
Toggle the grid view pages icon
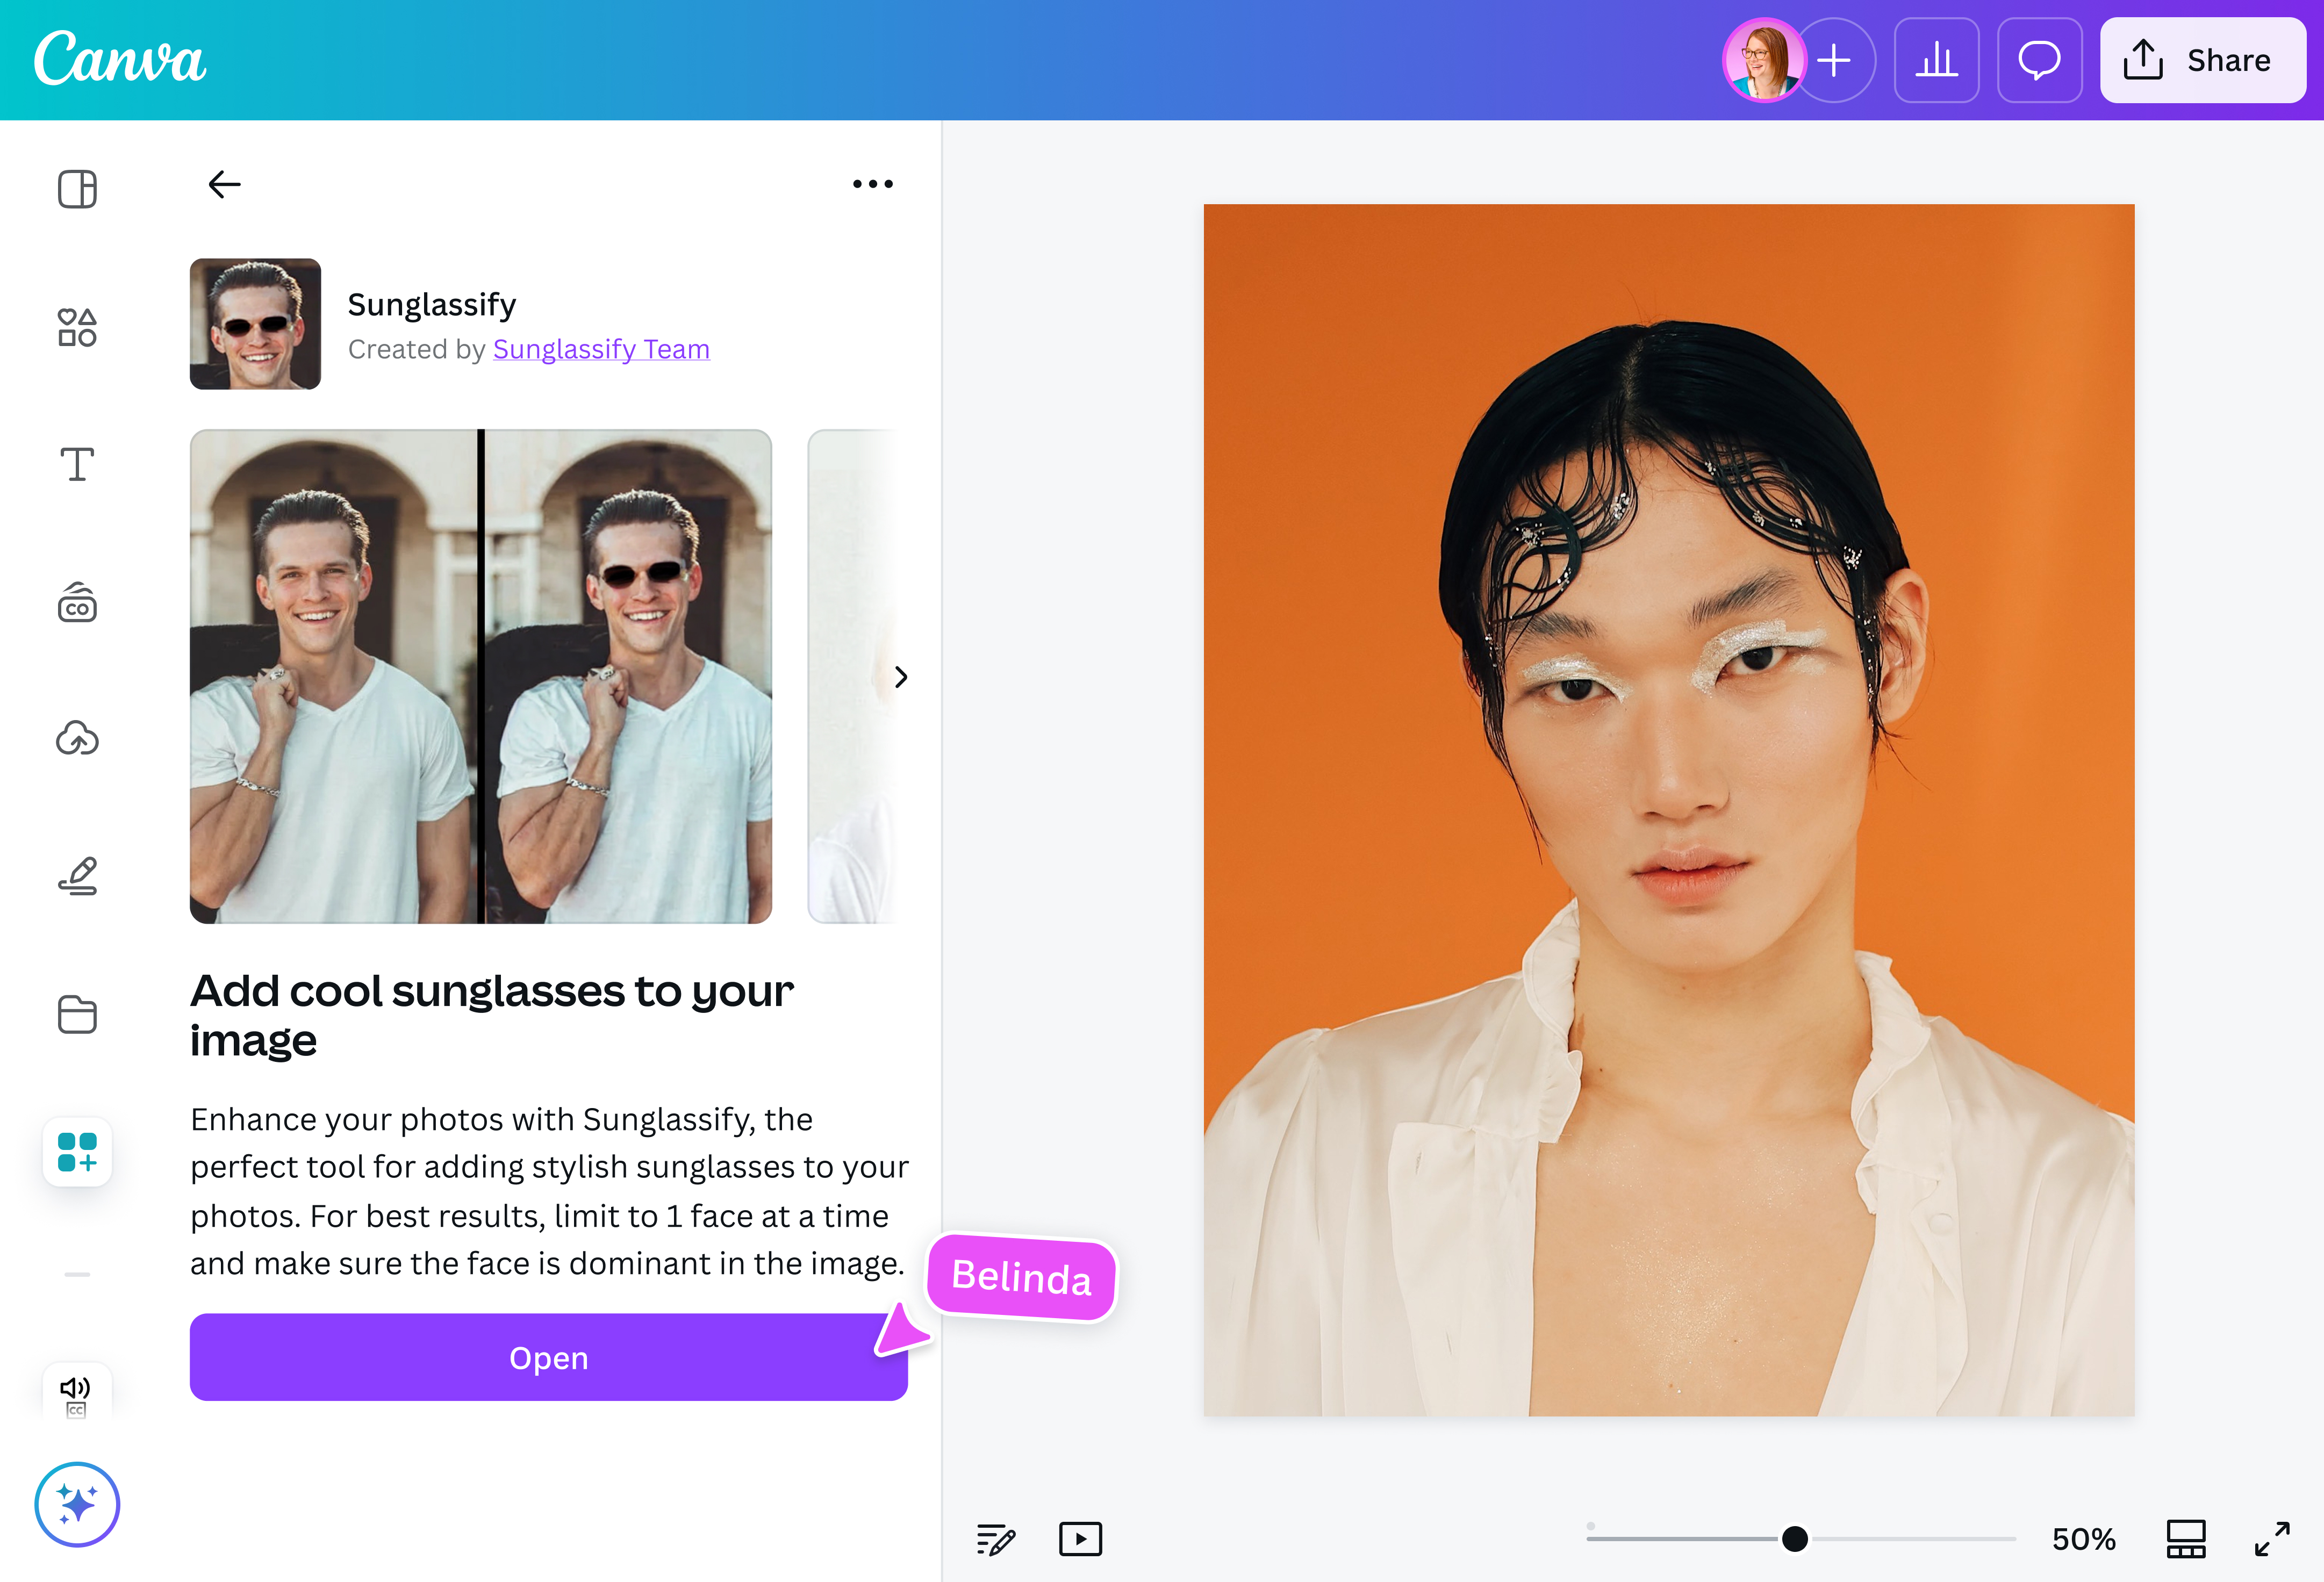[2186, 1539]
